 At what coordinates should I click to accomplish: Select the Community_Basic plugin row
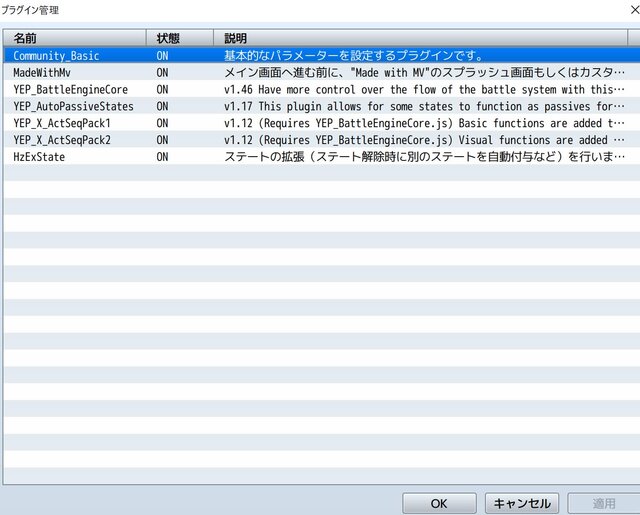322,55
